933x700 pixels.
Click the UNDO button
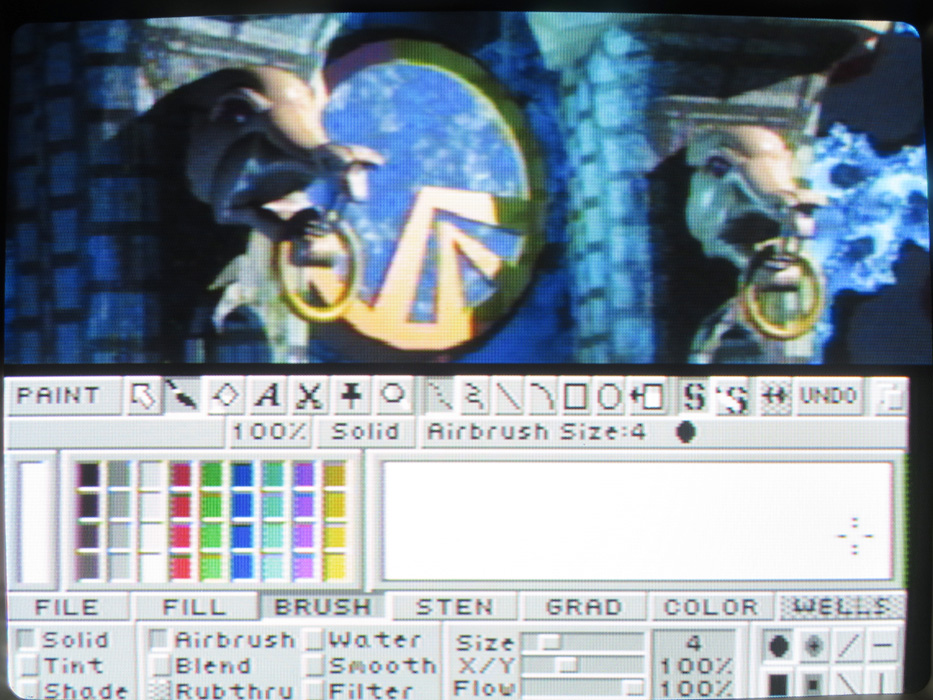[x=828, y=396]
